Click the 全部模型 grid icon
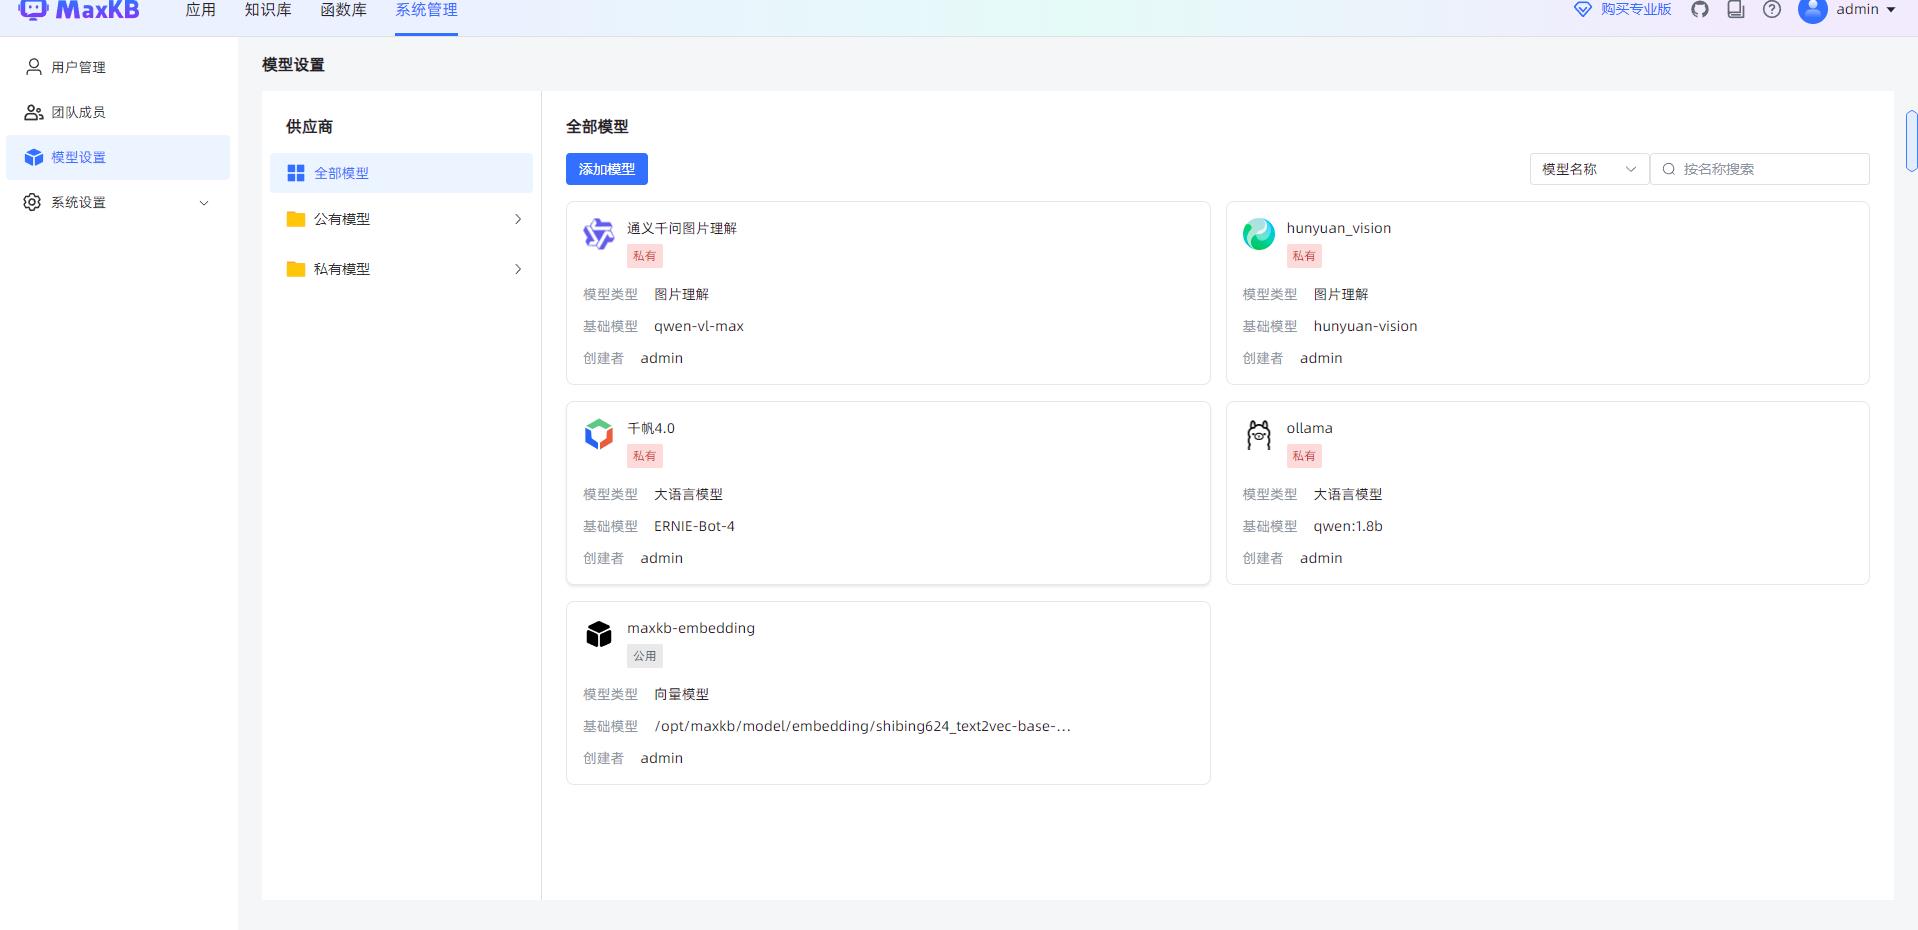The width and height of the screenshot is (1918, 930). coord(296,173)
